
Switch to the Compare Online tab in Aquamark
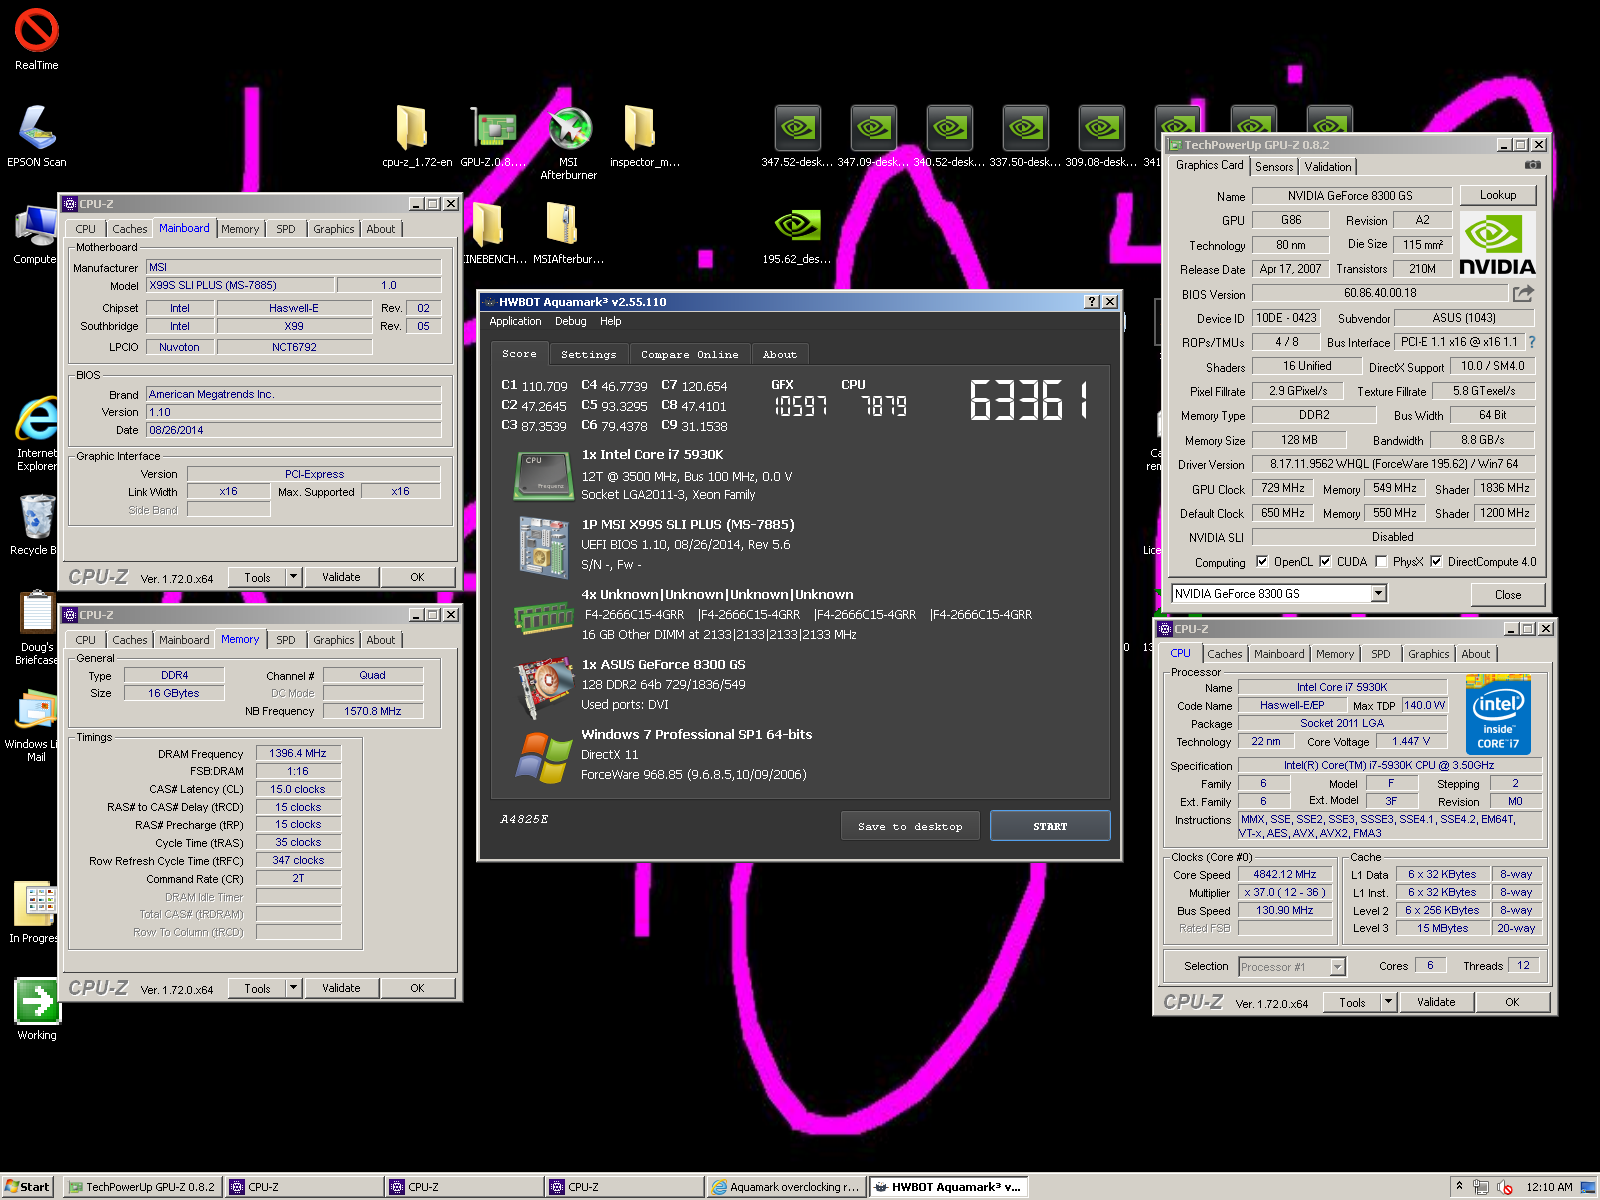click(x=689, y=355)
